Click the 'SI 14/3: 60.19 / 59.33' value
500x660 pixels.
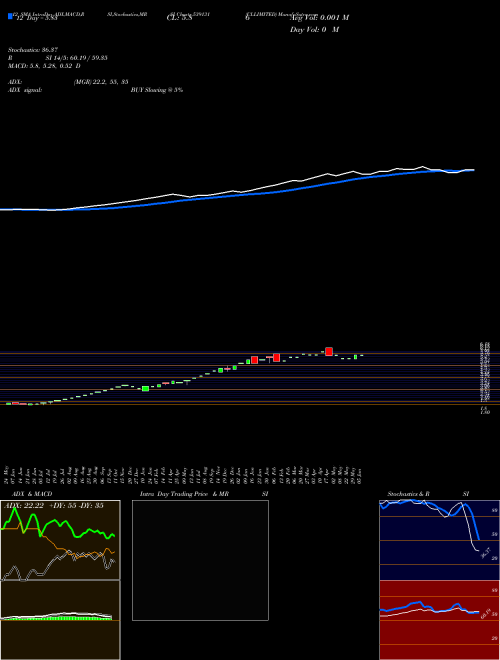coord(77,58)
